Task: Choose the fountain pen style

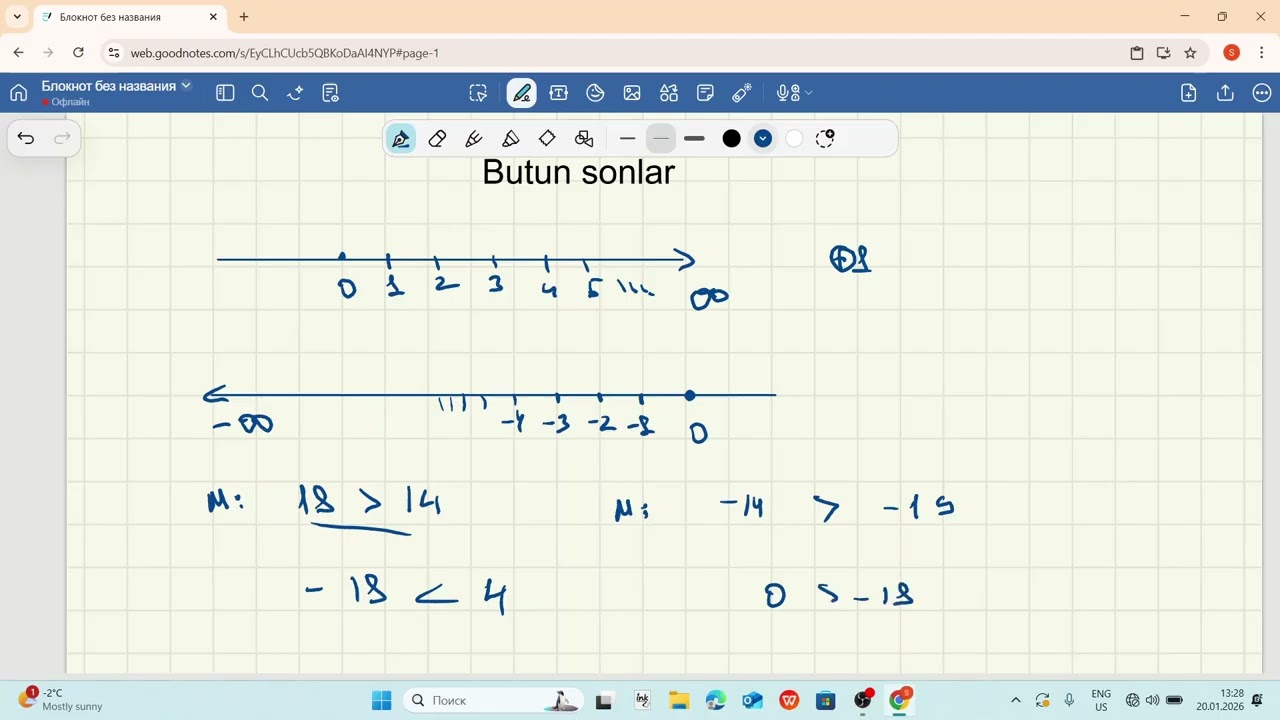Action: (401, 139)
